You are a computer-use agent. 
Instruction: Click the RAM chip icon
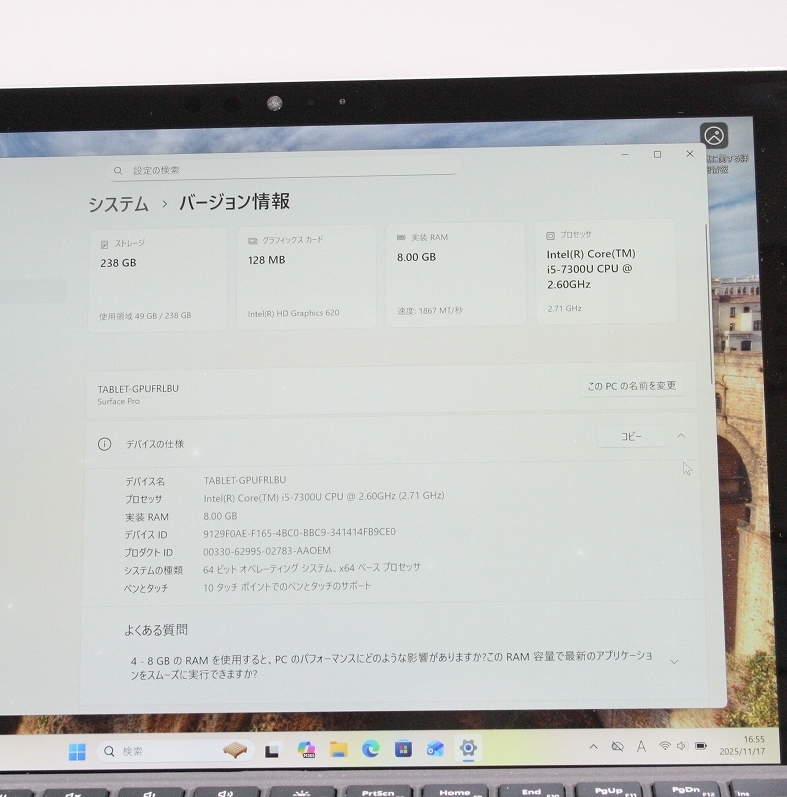(401, 237)
